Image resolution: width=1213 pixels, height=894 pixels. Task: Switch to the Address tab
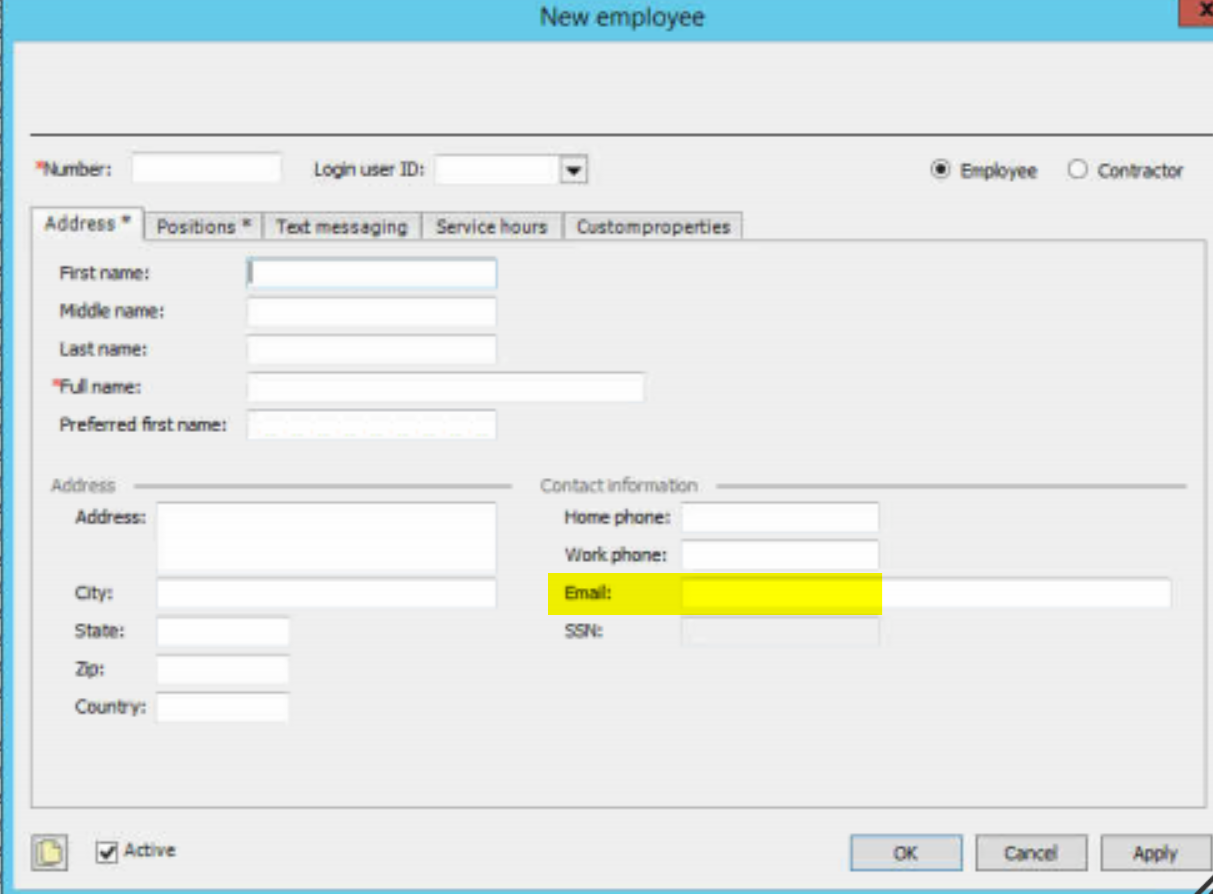pyautogui.click(x=88, y=224)
